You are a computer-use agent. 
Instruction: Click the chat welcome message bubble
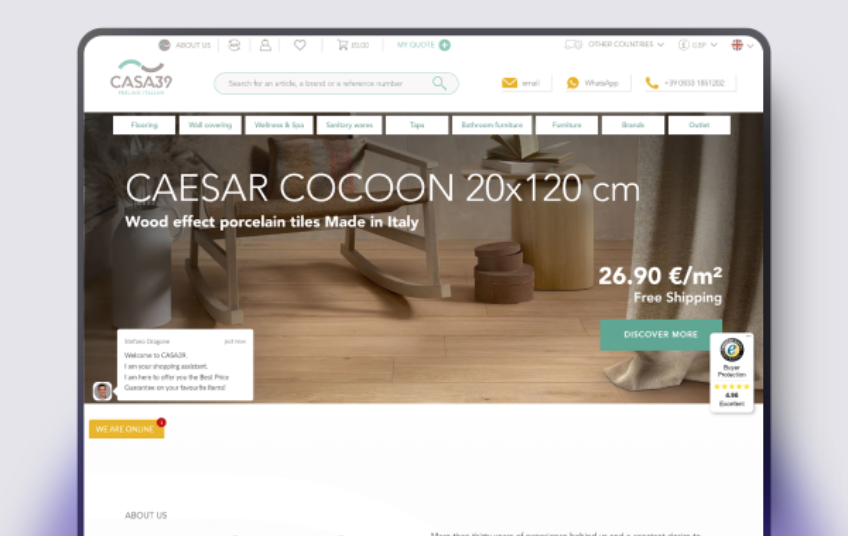pos(185,365)
